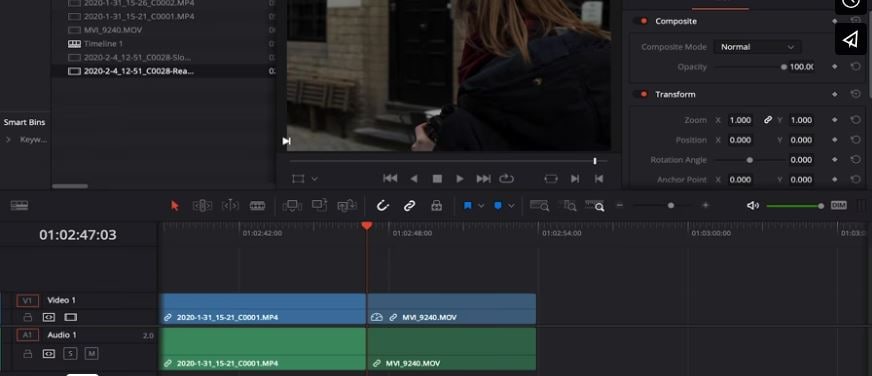The image size is (872, 376).
Task: Solo the Audio 1 track
Action: [x=70, y=353]
